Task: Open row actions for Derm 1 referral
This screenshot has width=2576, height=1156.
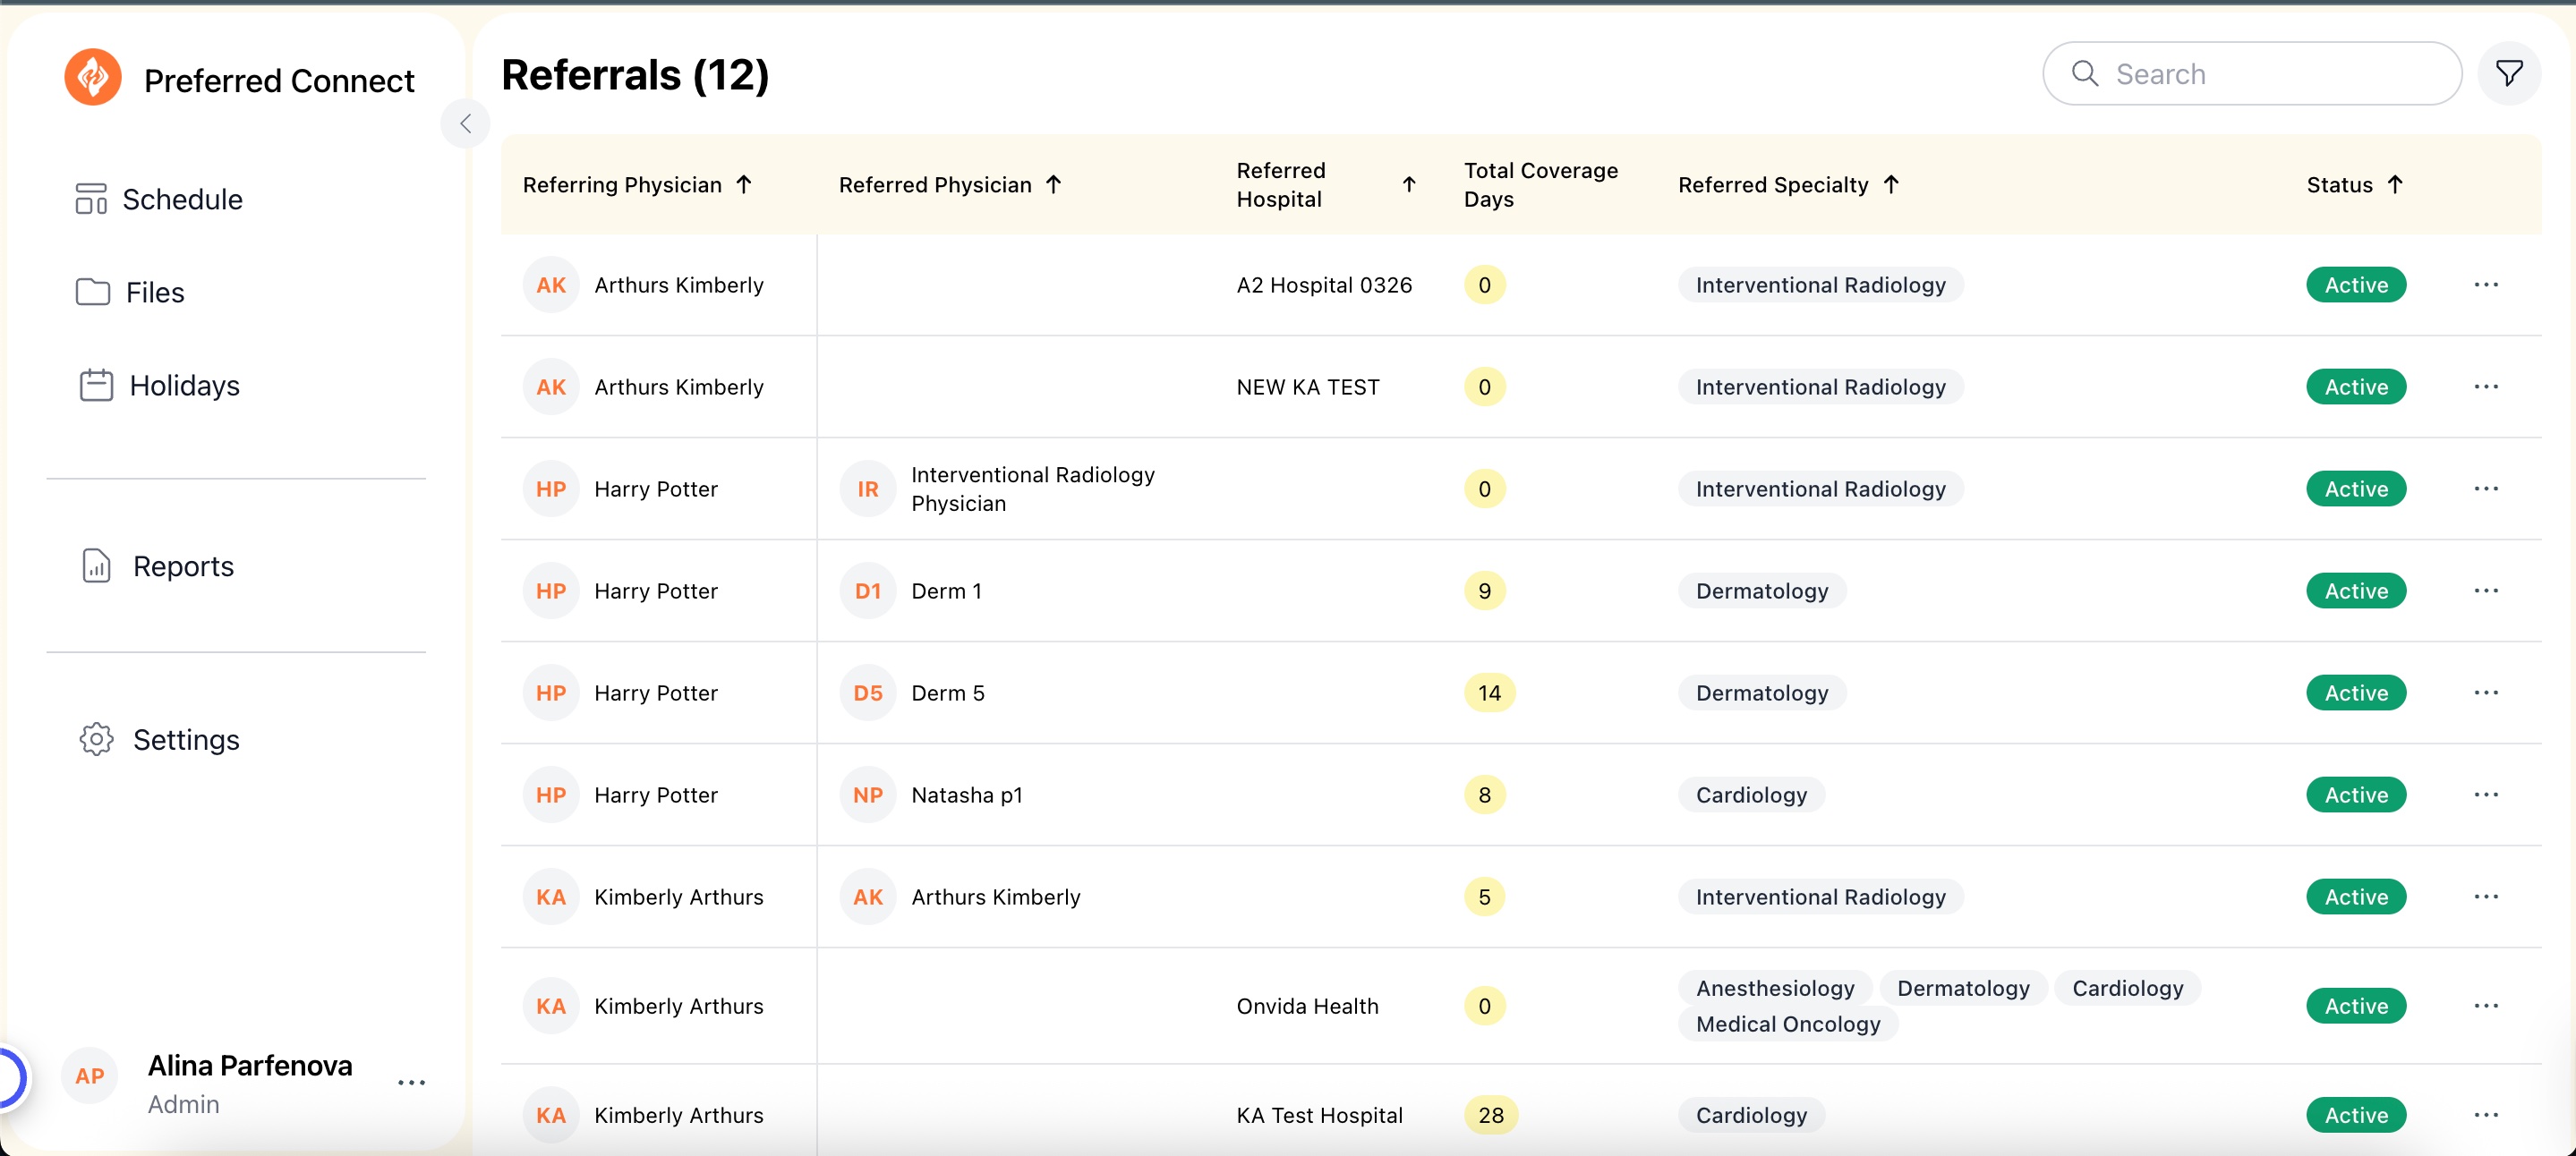Action: 2486,591
